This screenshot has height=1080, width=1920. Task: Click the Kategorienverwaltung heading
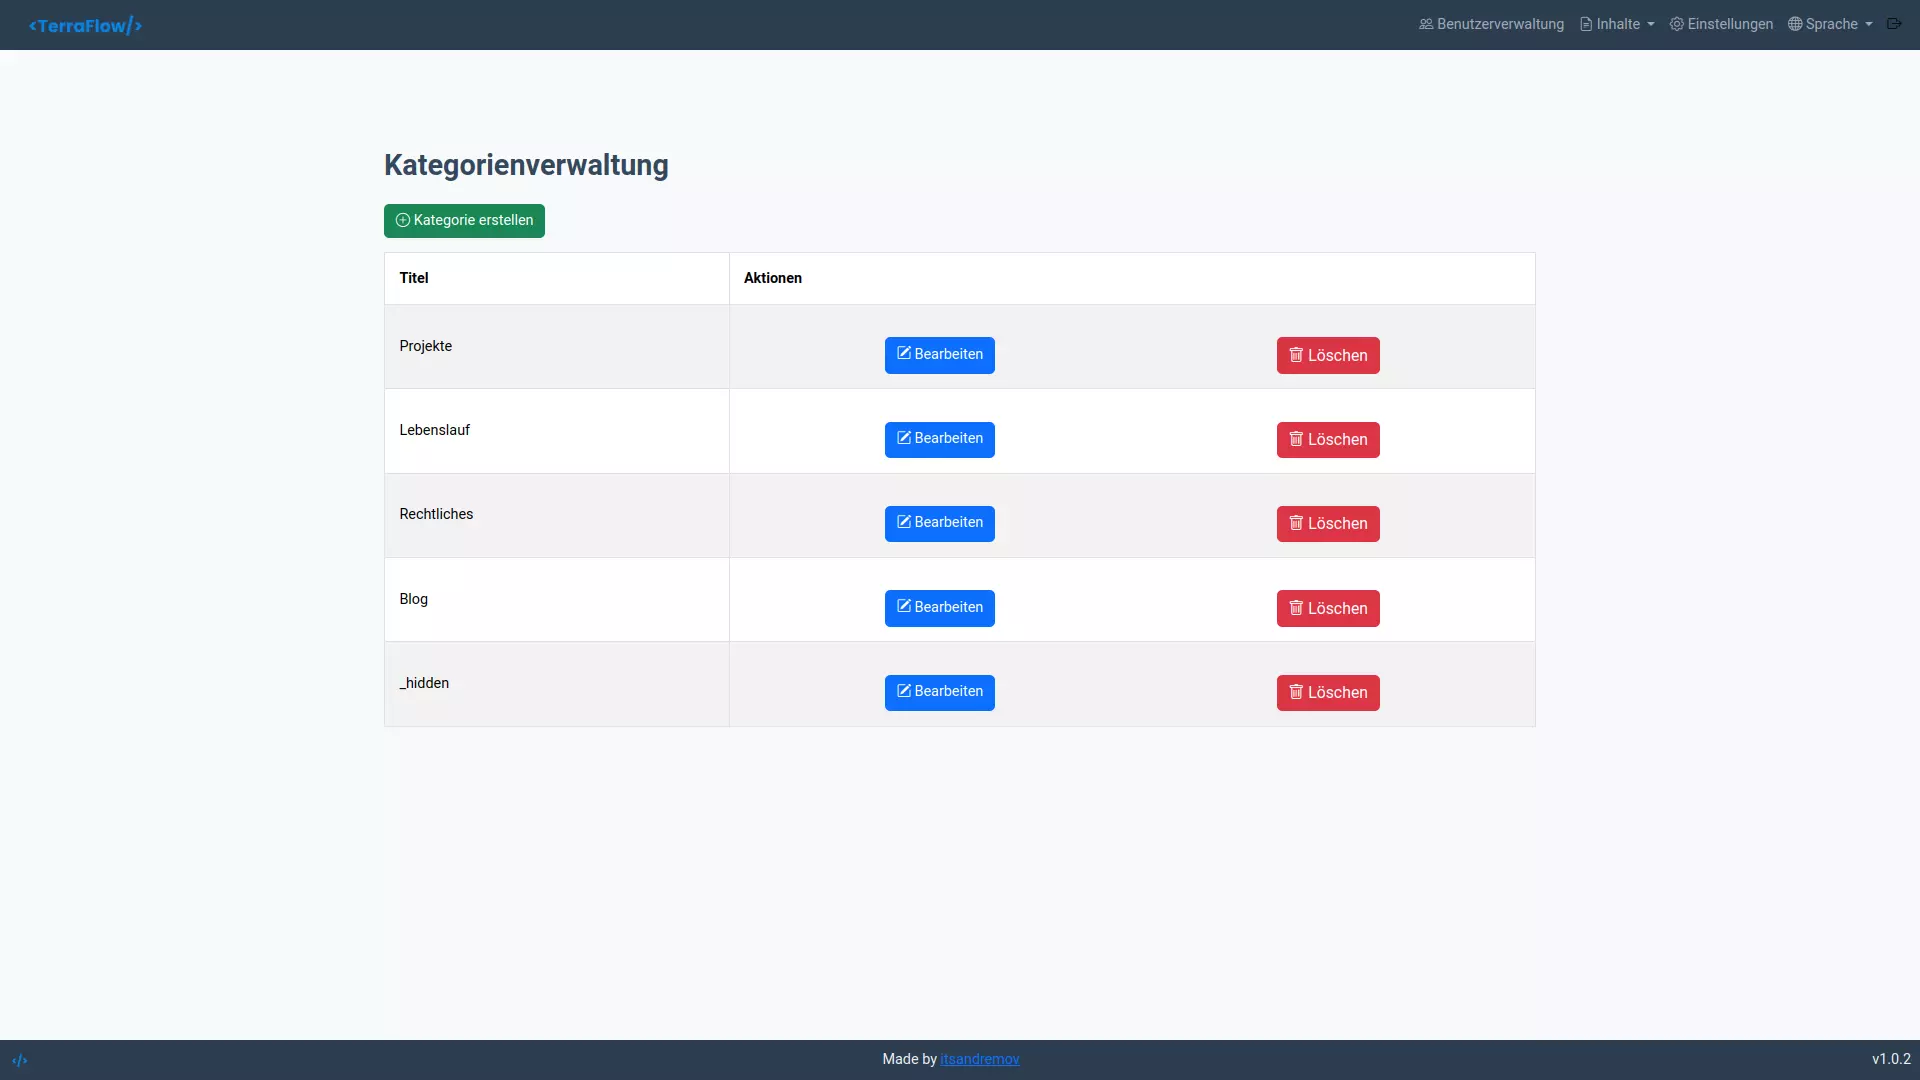point(526,165)
